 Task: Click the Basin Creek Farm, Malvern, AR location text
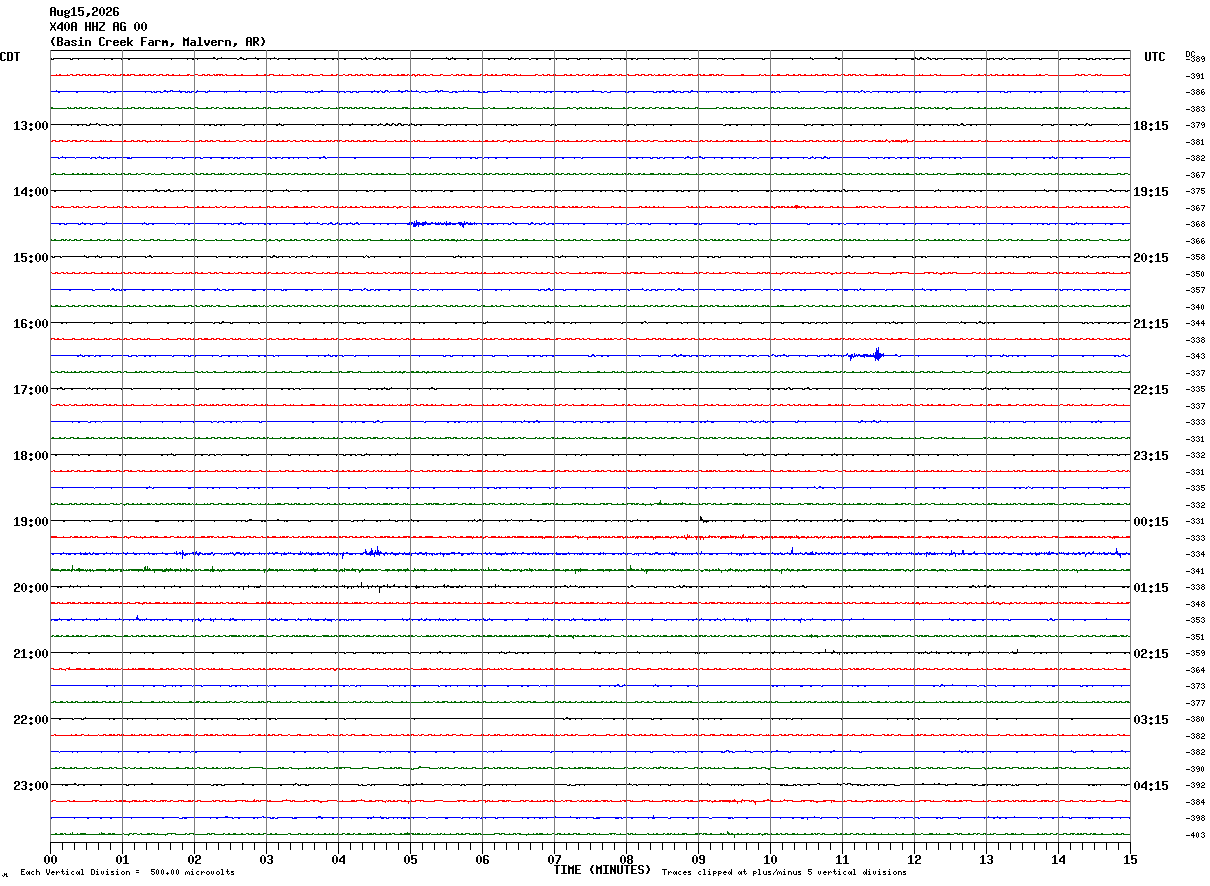coord(158,42)
